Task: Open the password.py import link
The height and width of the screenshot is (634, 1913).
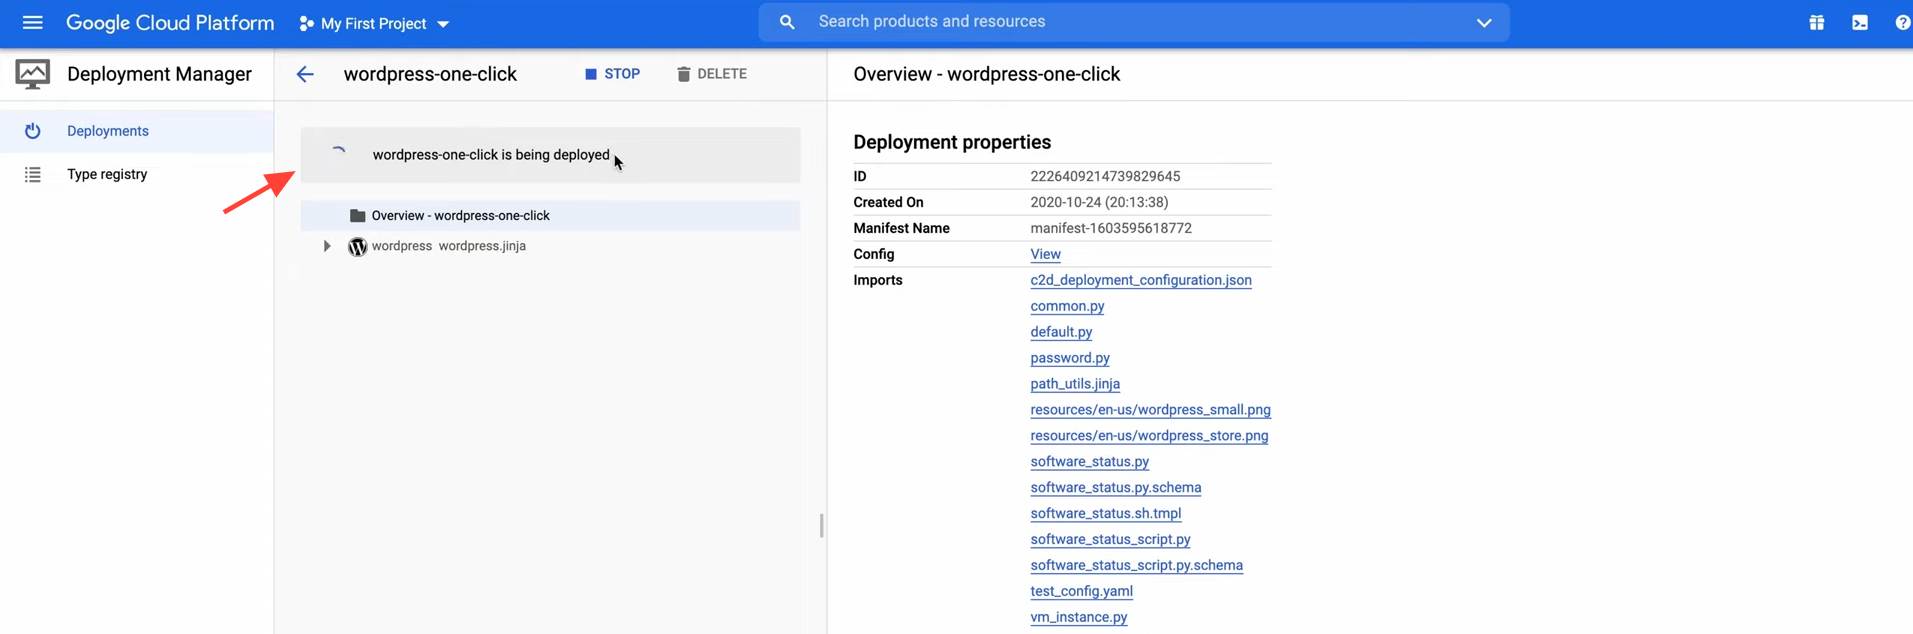Action: (1070, 358)
